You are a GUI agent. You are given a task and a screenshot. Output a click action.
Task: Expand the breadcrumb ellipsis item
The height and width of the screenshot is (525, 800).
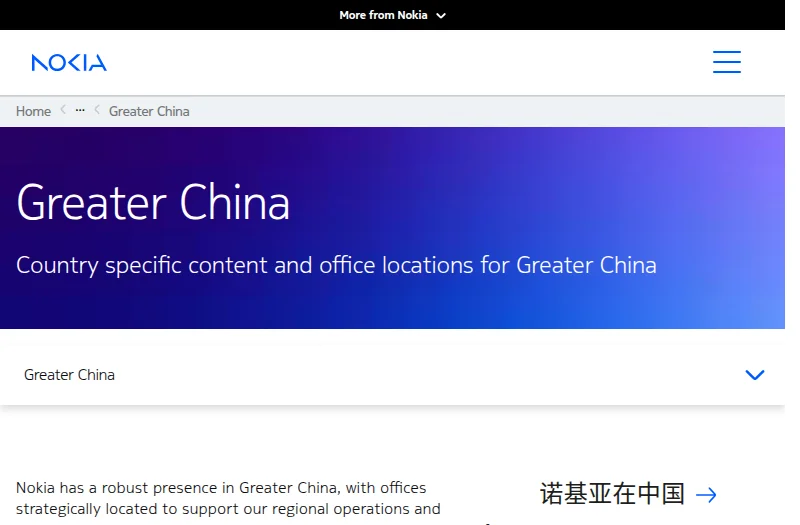coord(80,110)
